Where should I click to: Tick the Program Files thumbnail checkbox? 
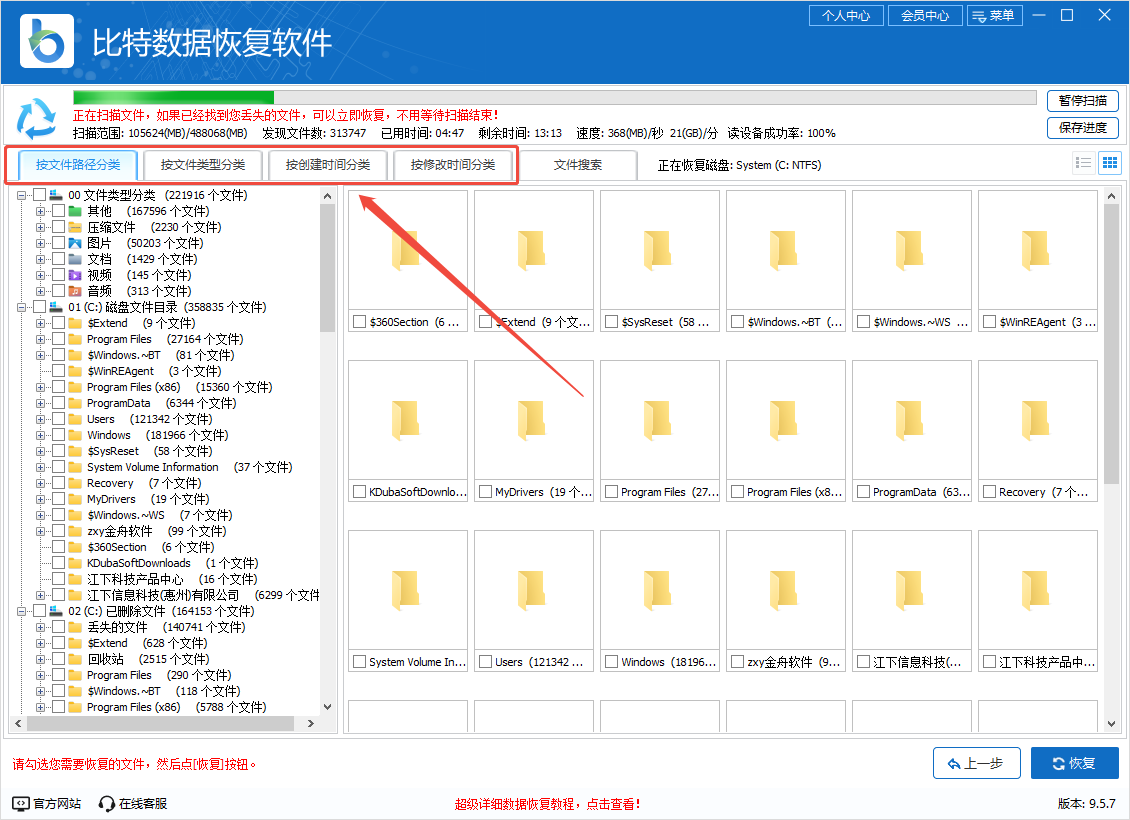(612, 492)
